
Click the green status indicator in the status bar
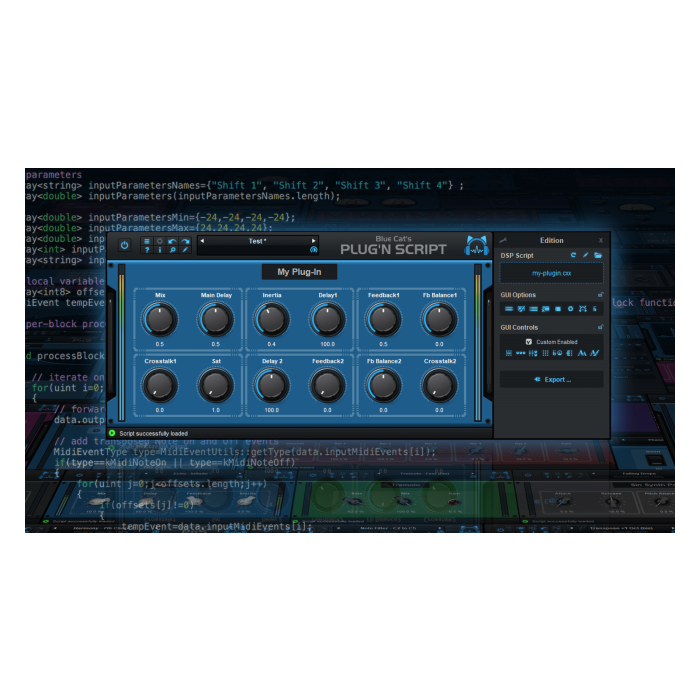112,433
